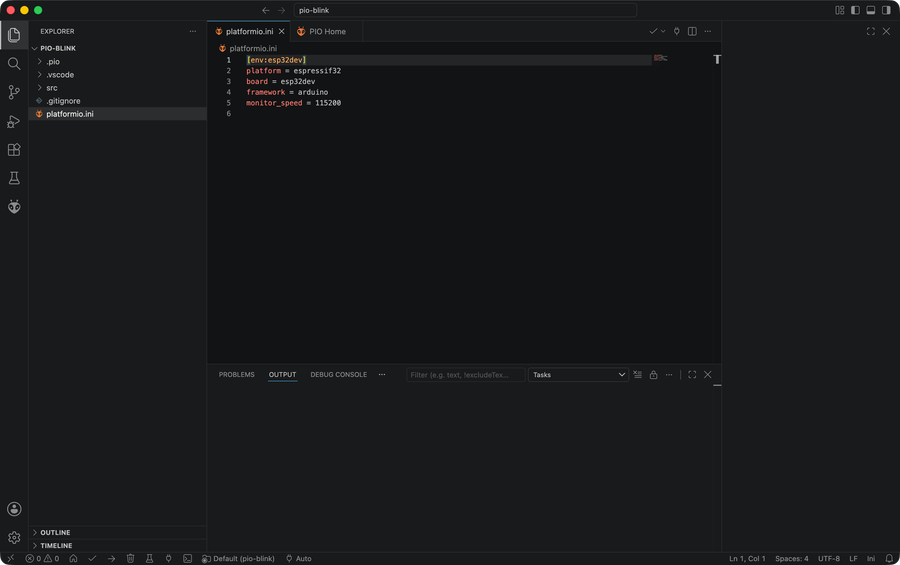Toggle bottom panel visibility
This screenshot has width=900, height=565.
pos(871,10)
